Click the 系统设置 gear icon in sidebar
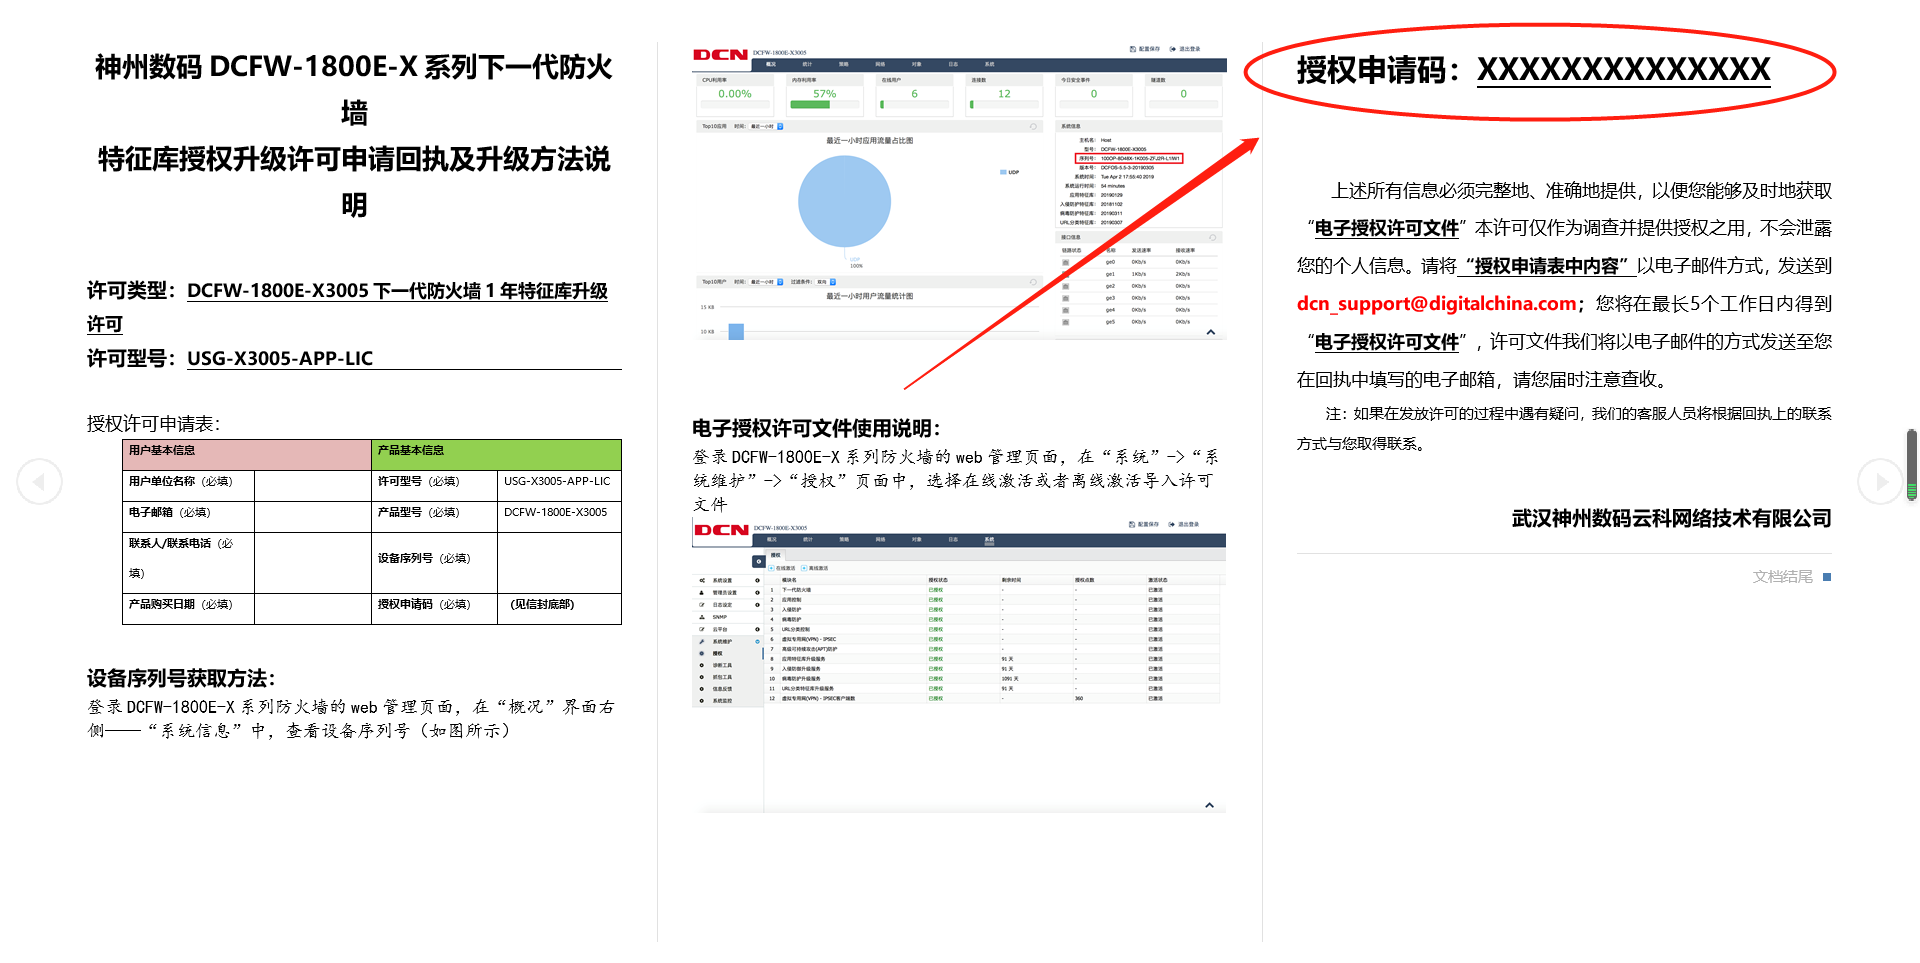 (702, 580)
